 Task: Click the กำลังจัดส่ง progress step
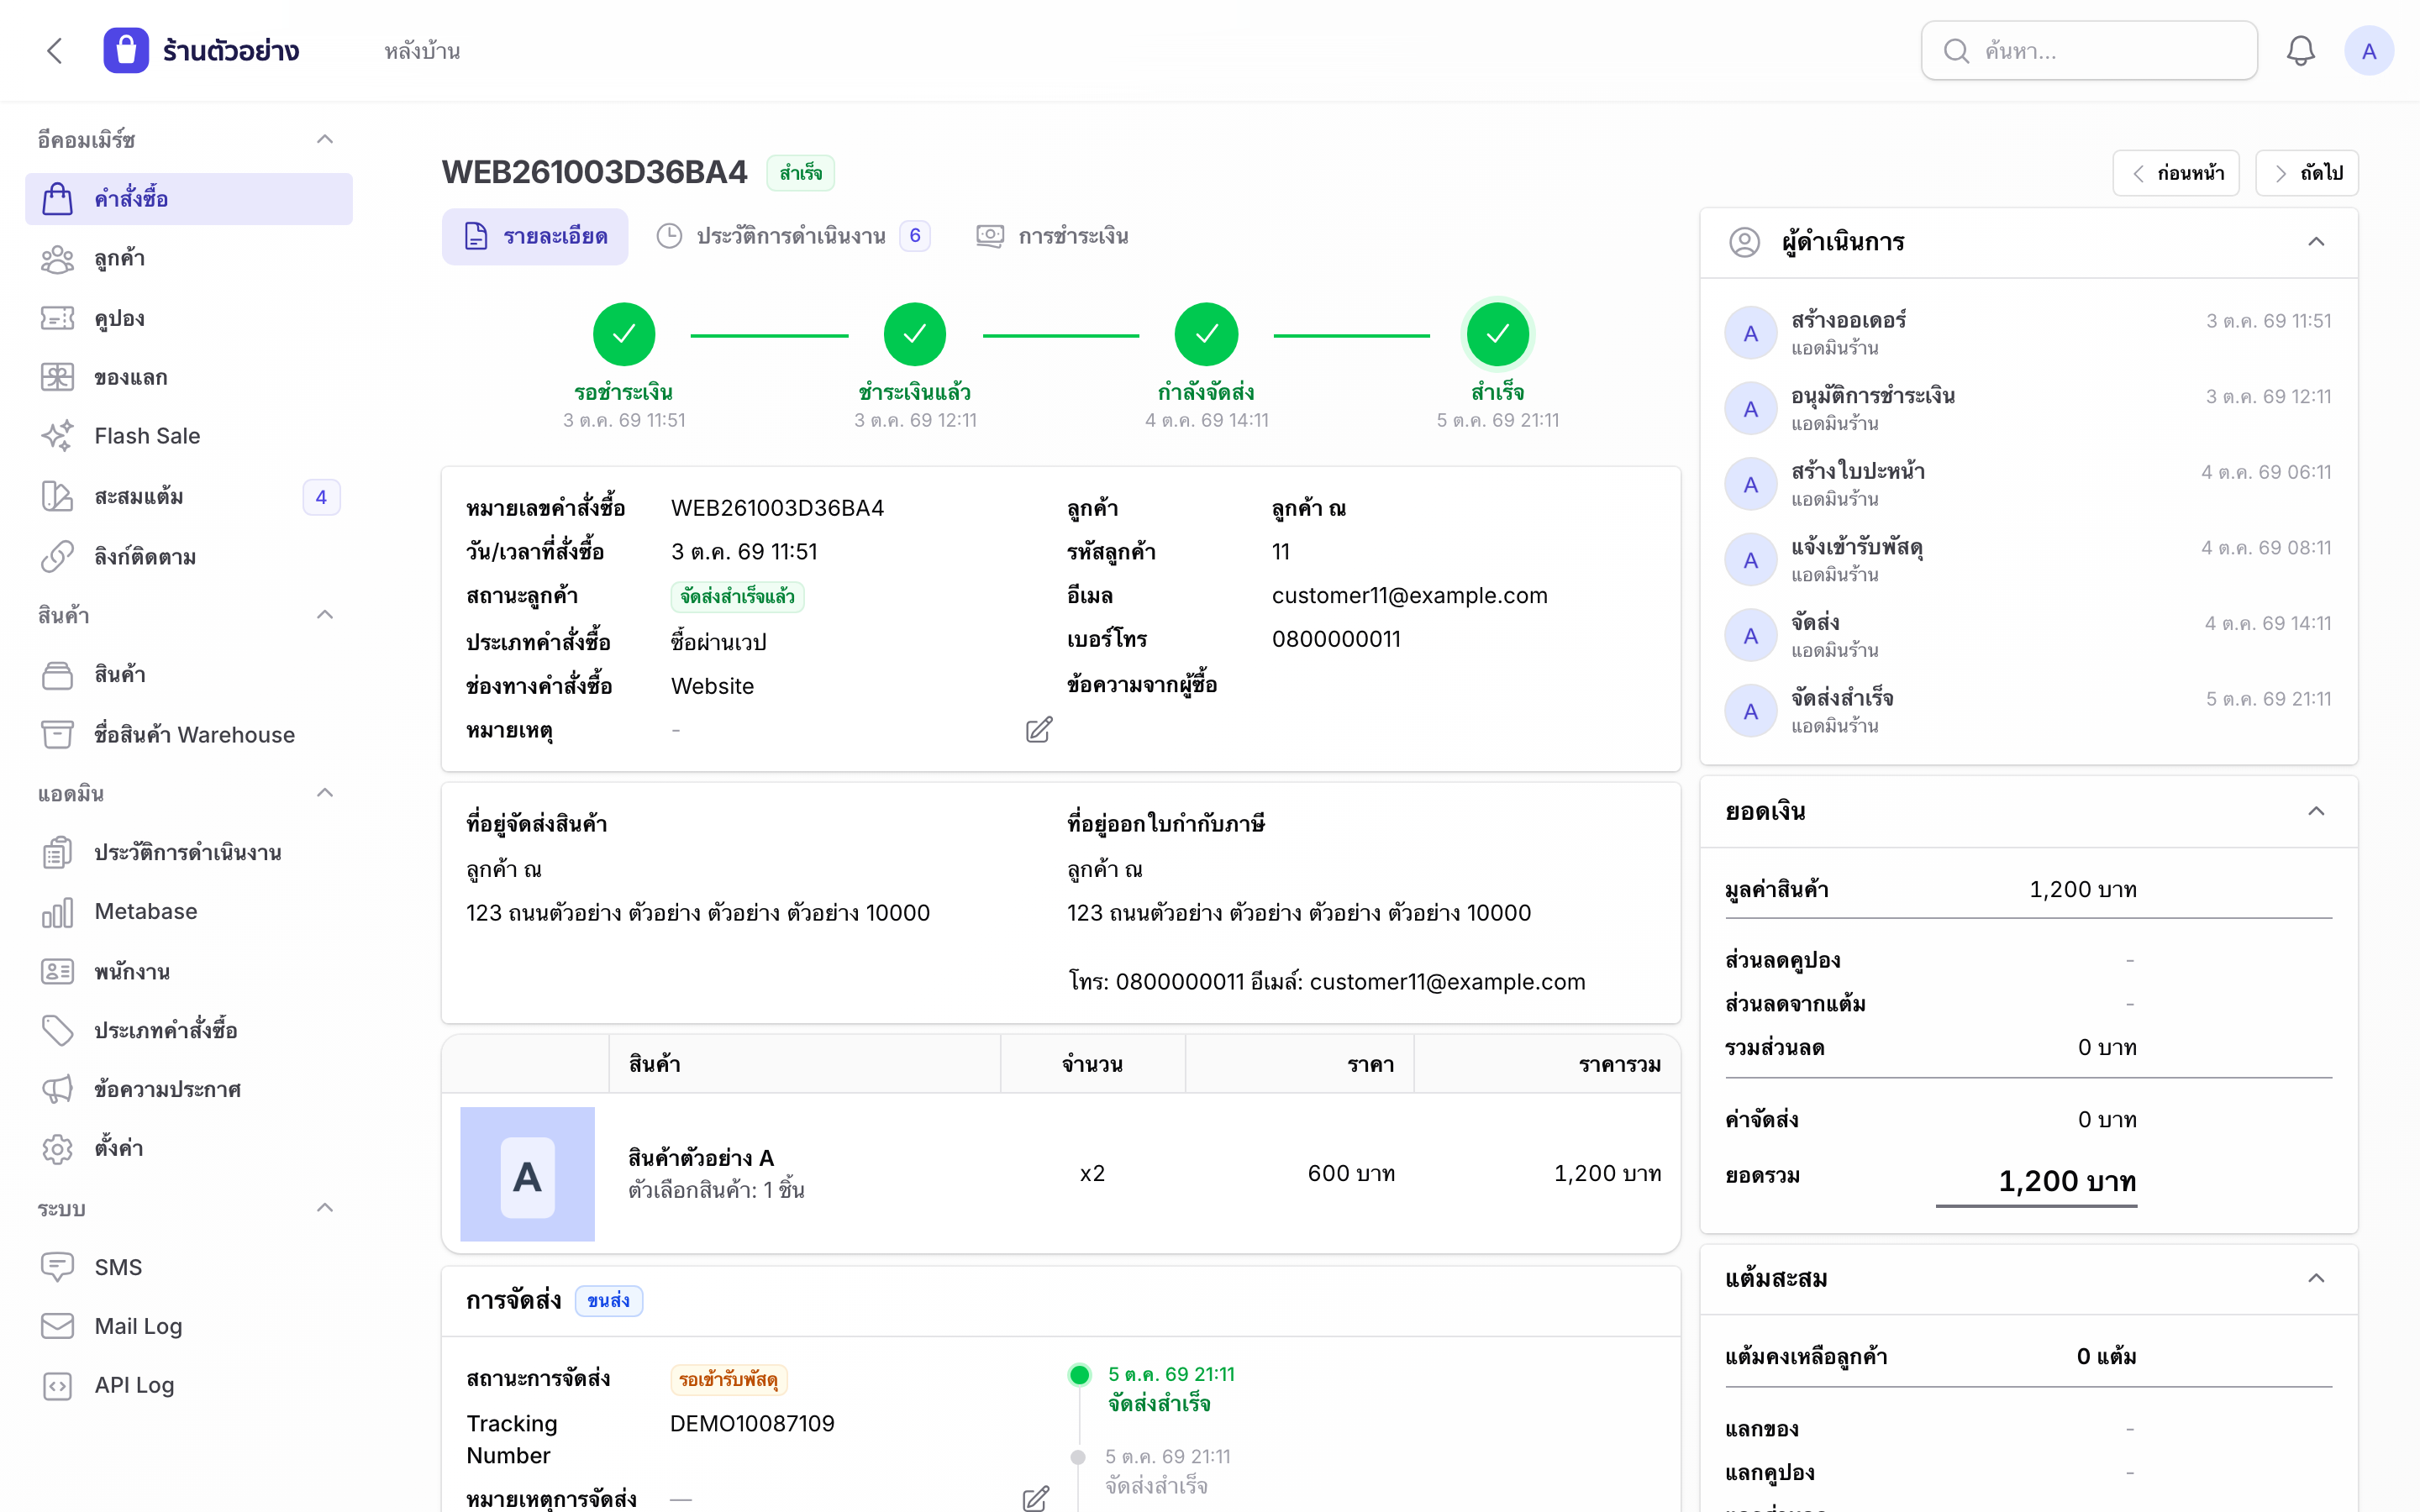(x=1206, y=334)
